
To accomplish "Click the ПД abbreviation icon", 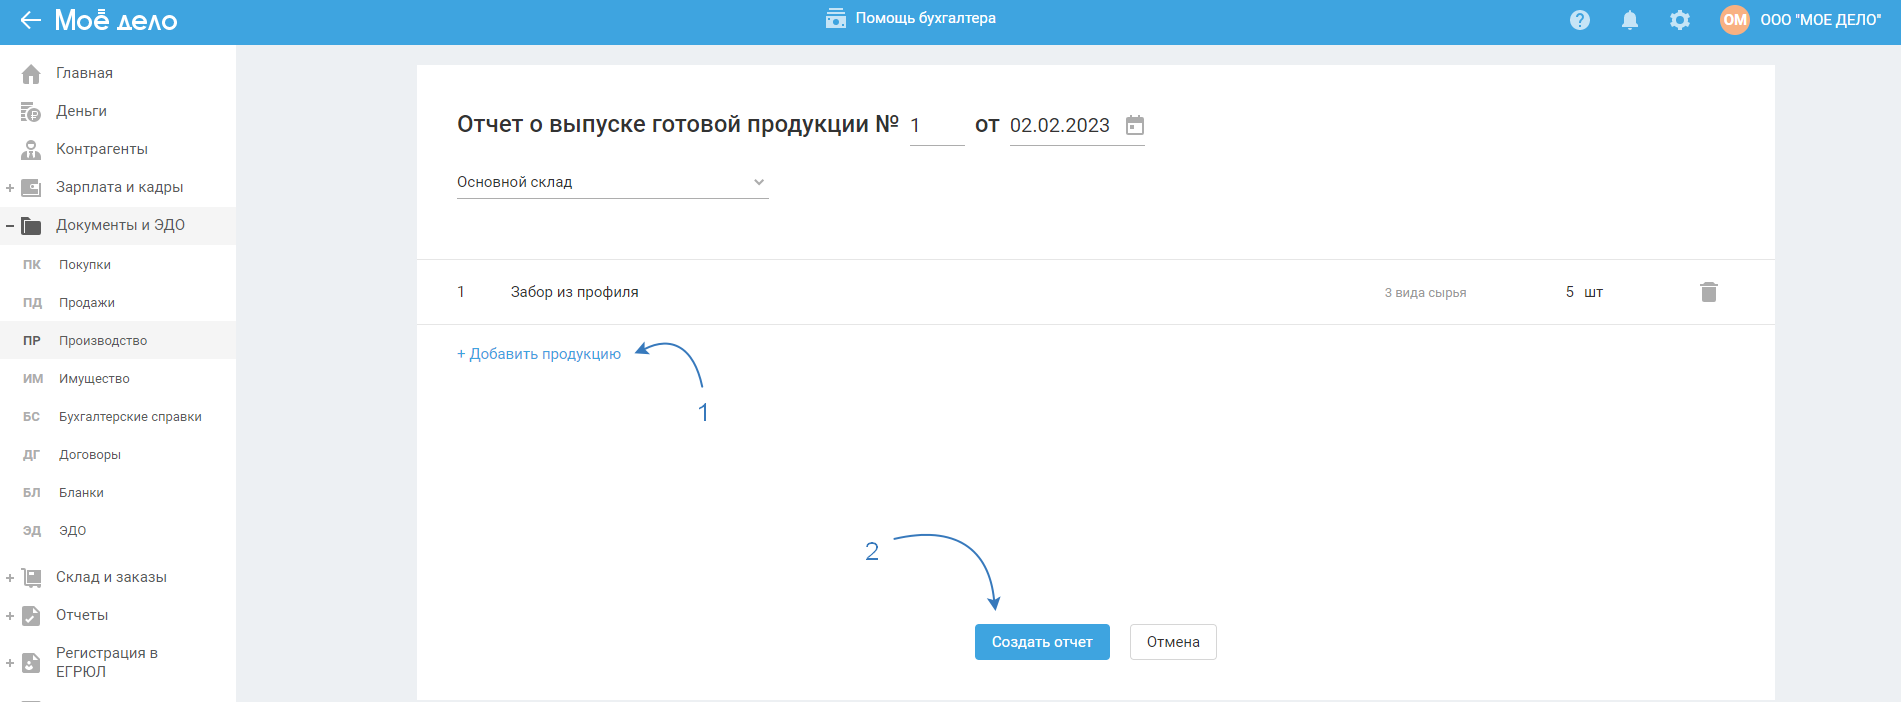I will click(x=32, y=303).
